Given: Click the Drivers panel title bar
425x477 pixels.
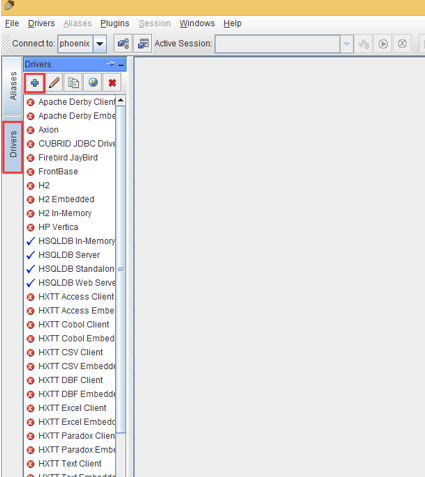Looking at the screenshot, I should [75, 64].
